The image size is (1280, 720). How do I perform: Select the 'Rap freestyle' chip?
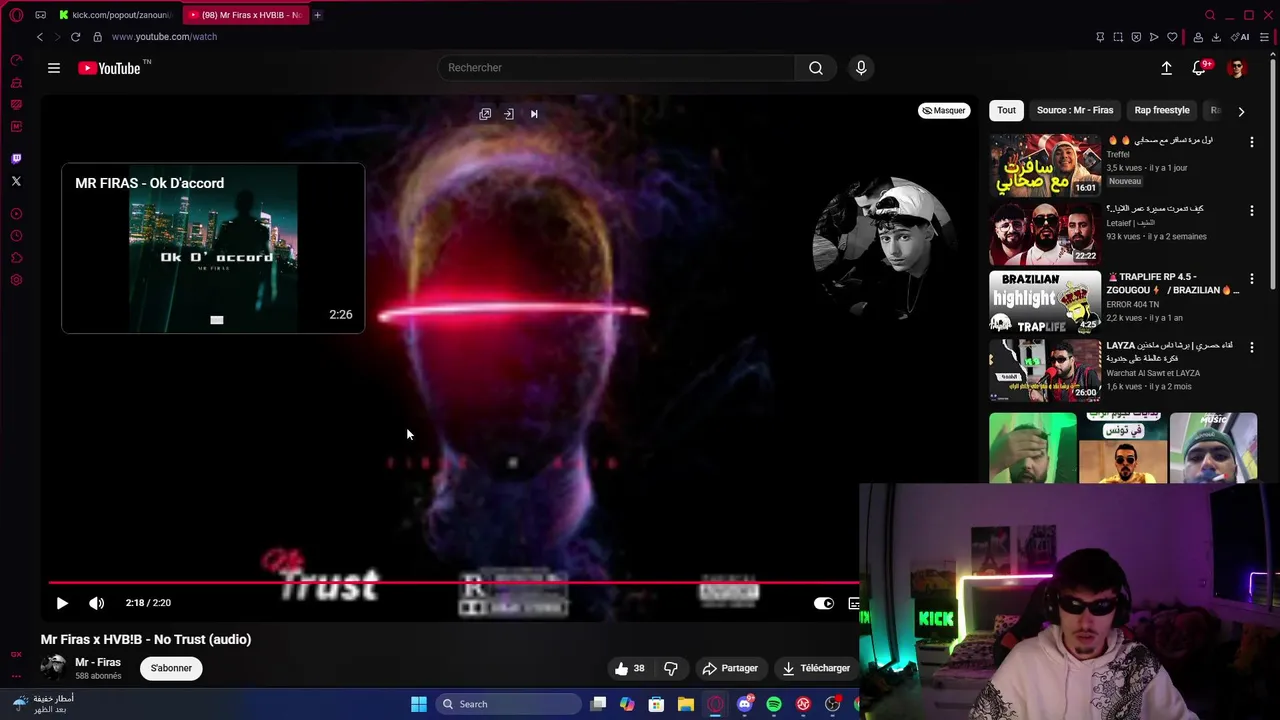point(1162,110)
